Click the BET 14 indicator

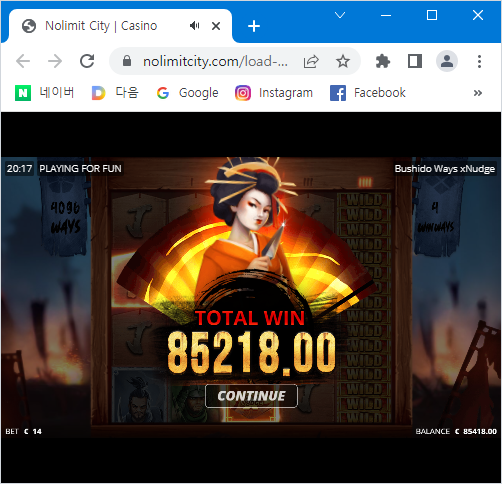pos(23,431)
